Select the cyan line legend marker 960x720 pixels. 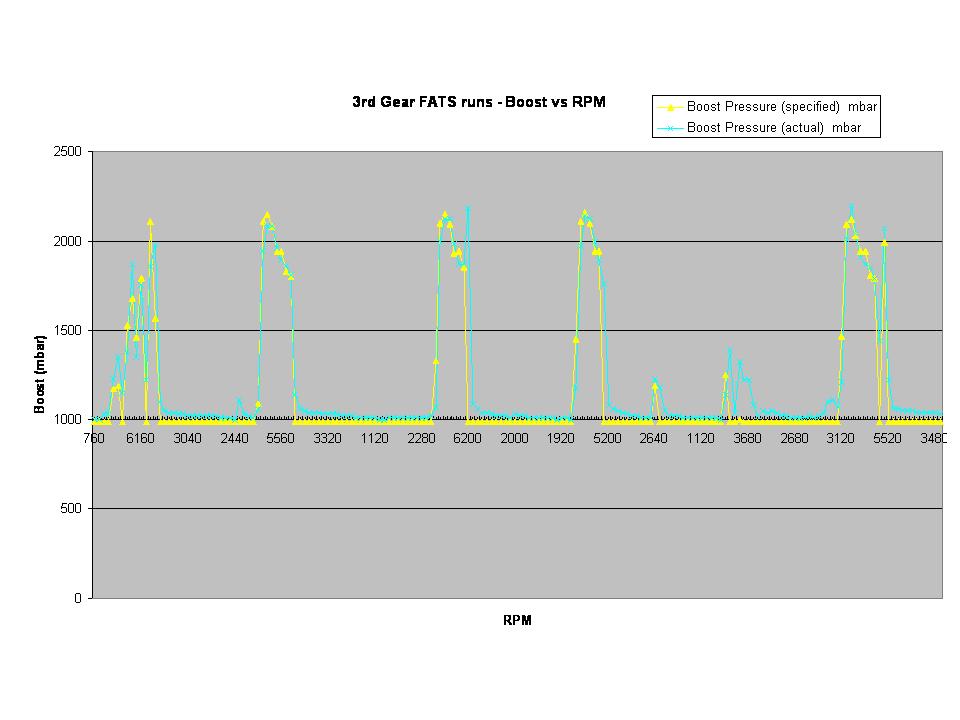pyautogui.click(x=670, y=128)
